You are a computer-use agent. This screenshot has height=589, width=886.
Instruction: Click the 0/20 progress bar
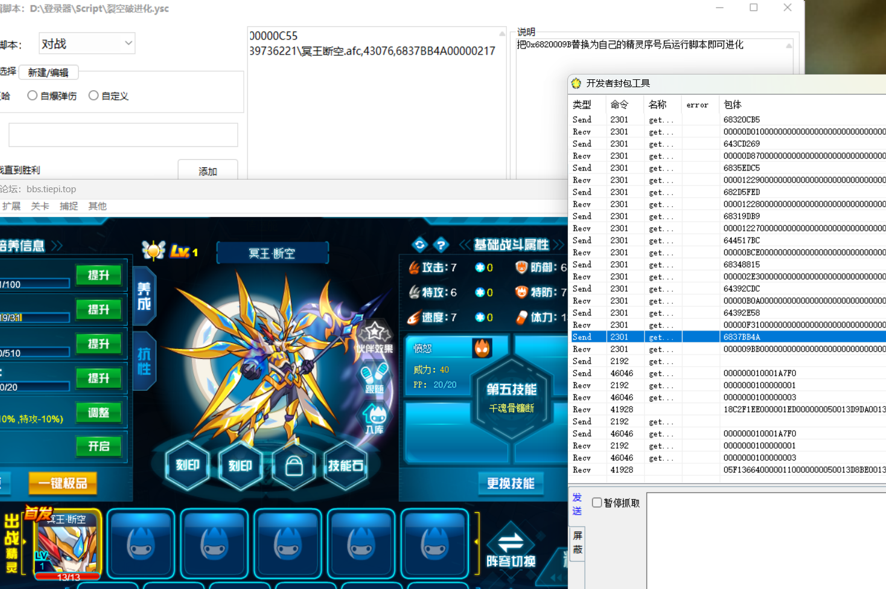(34, 387)
